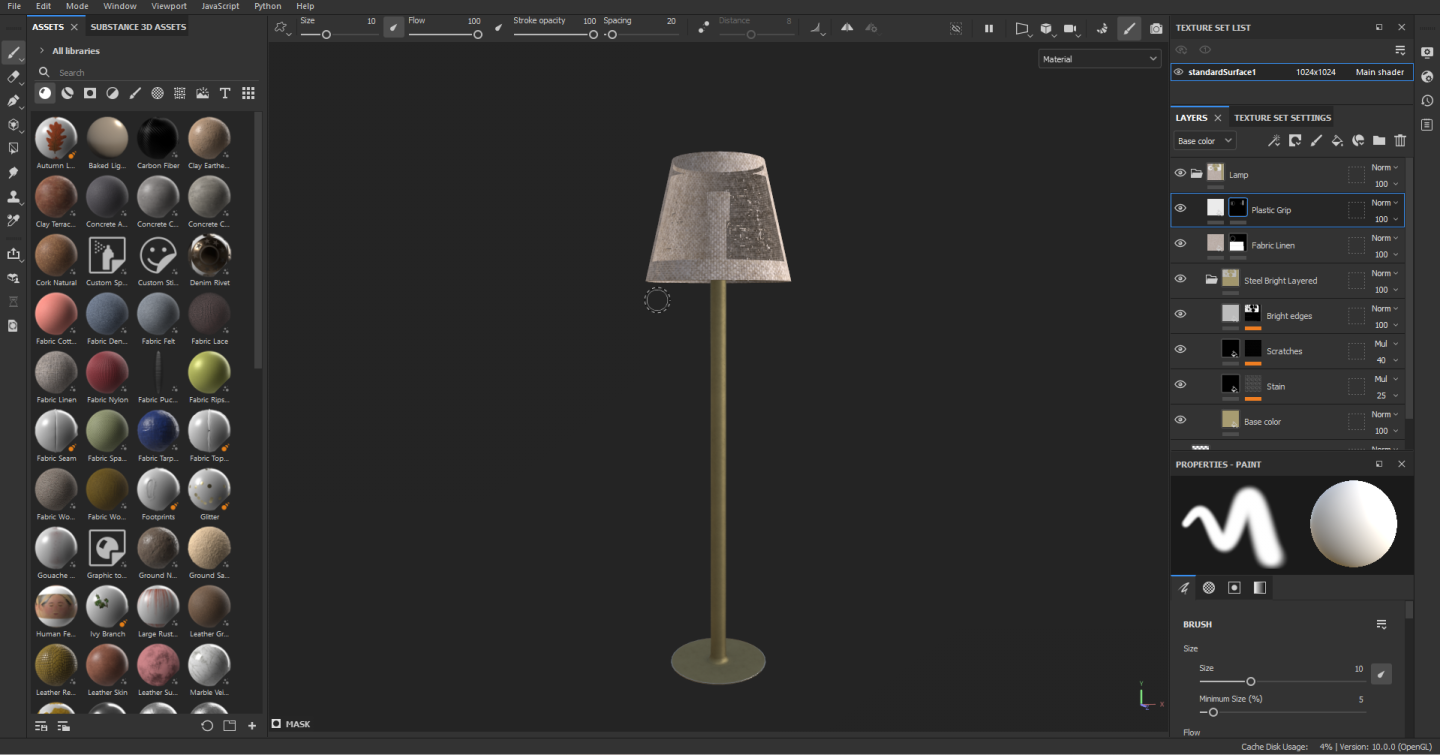Viewport: 1440px width, 755px height.
Task: Adjust the Minimum Size slider in Properties
Action: (1282, 712)
